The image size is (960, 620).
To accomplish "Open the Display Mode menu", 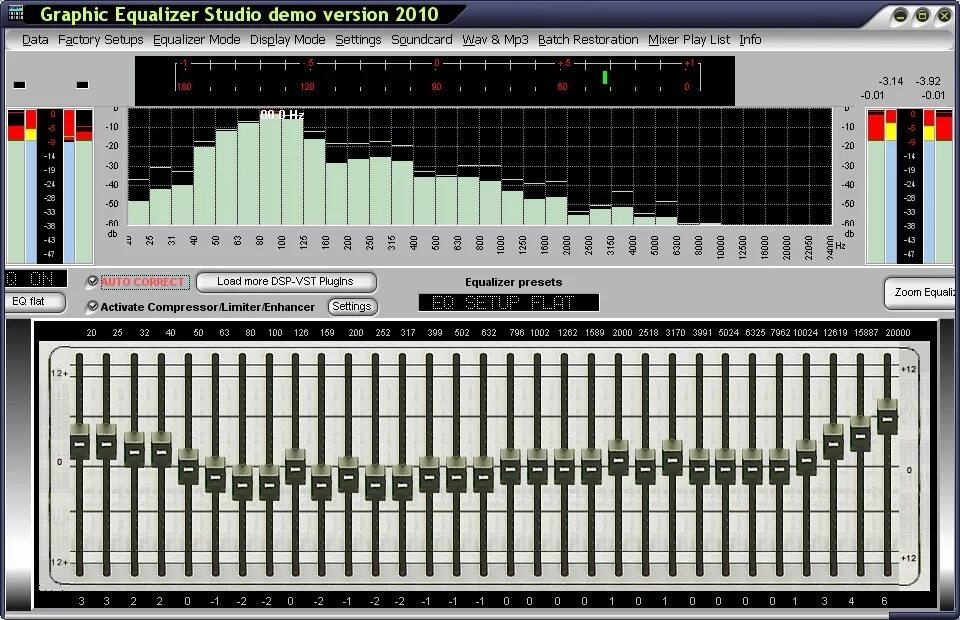I will [288, 40].
